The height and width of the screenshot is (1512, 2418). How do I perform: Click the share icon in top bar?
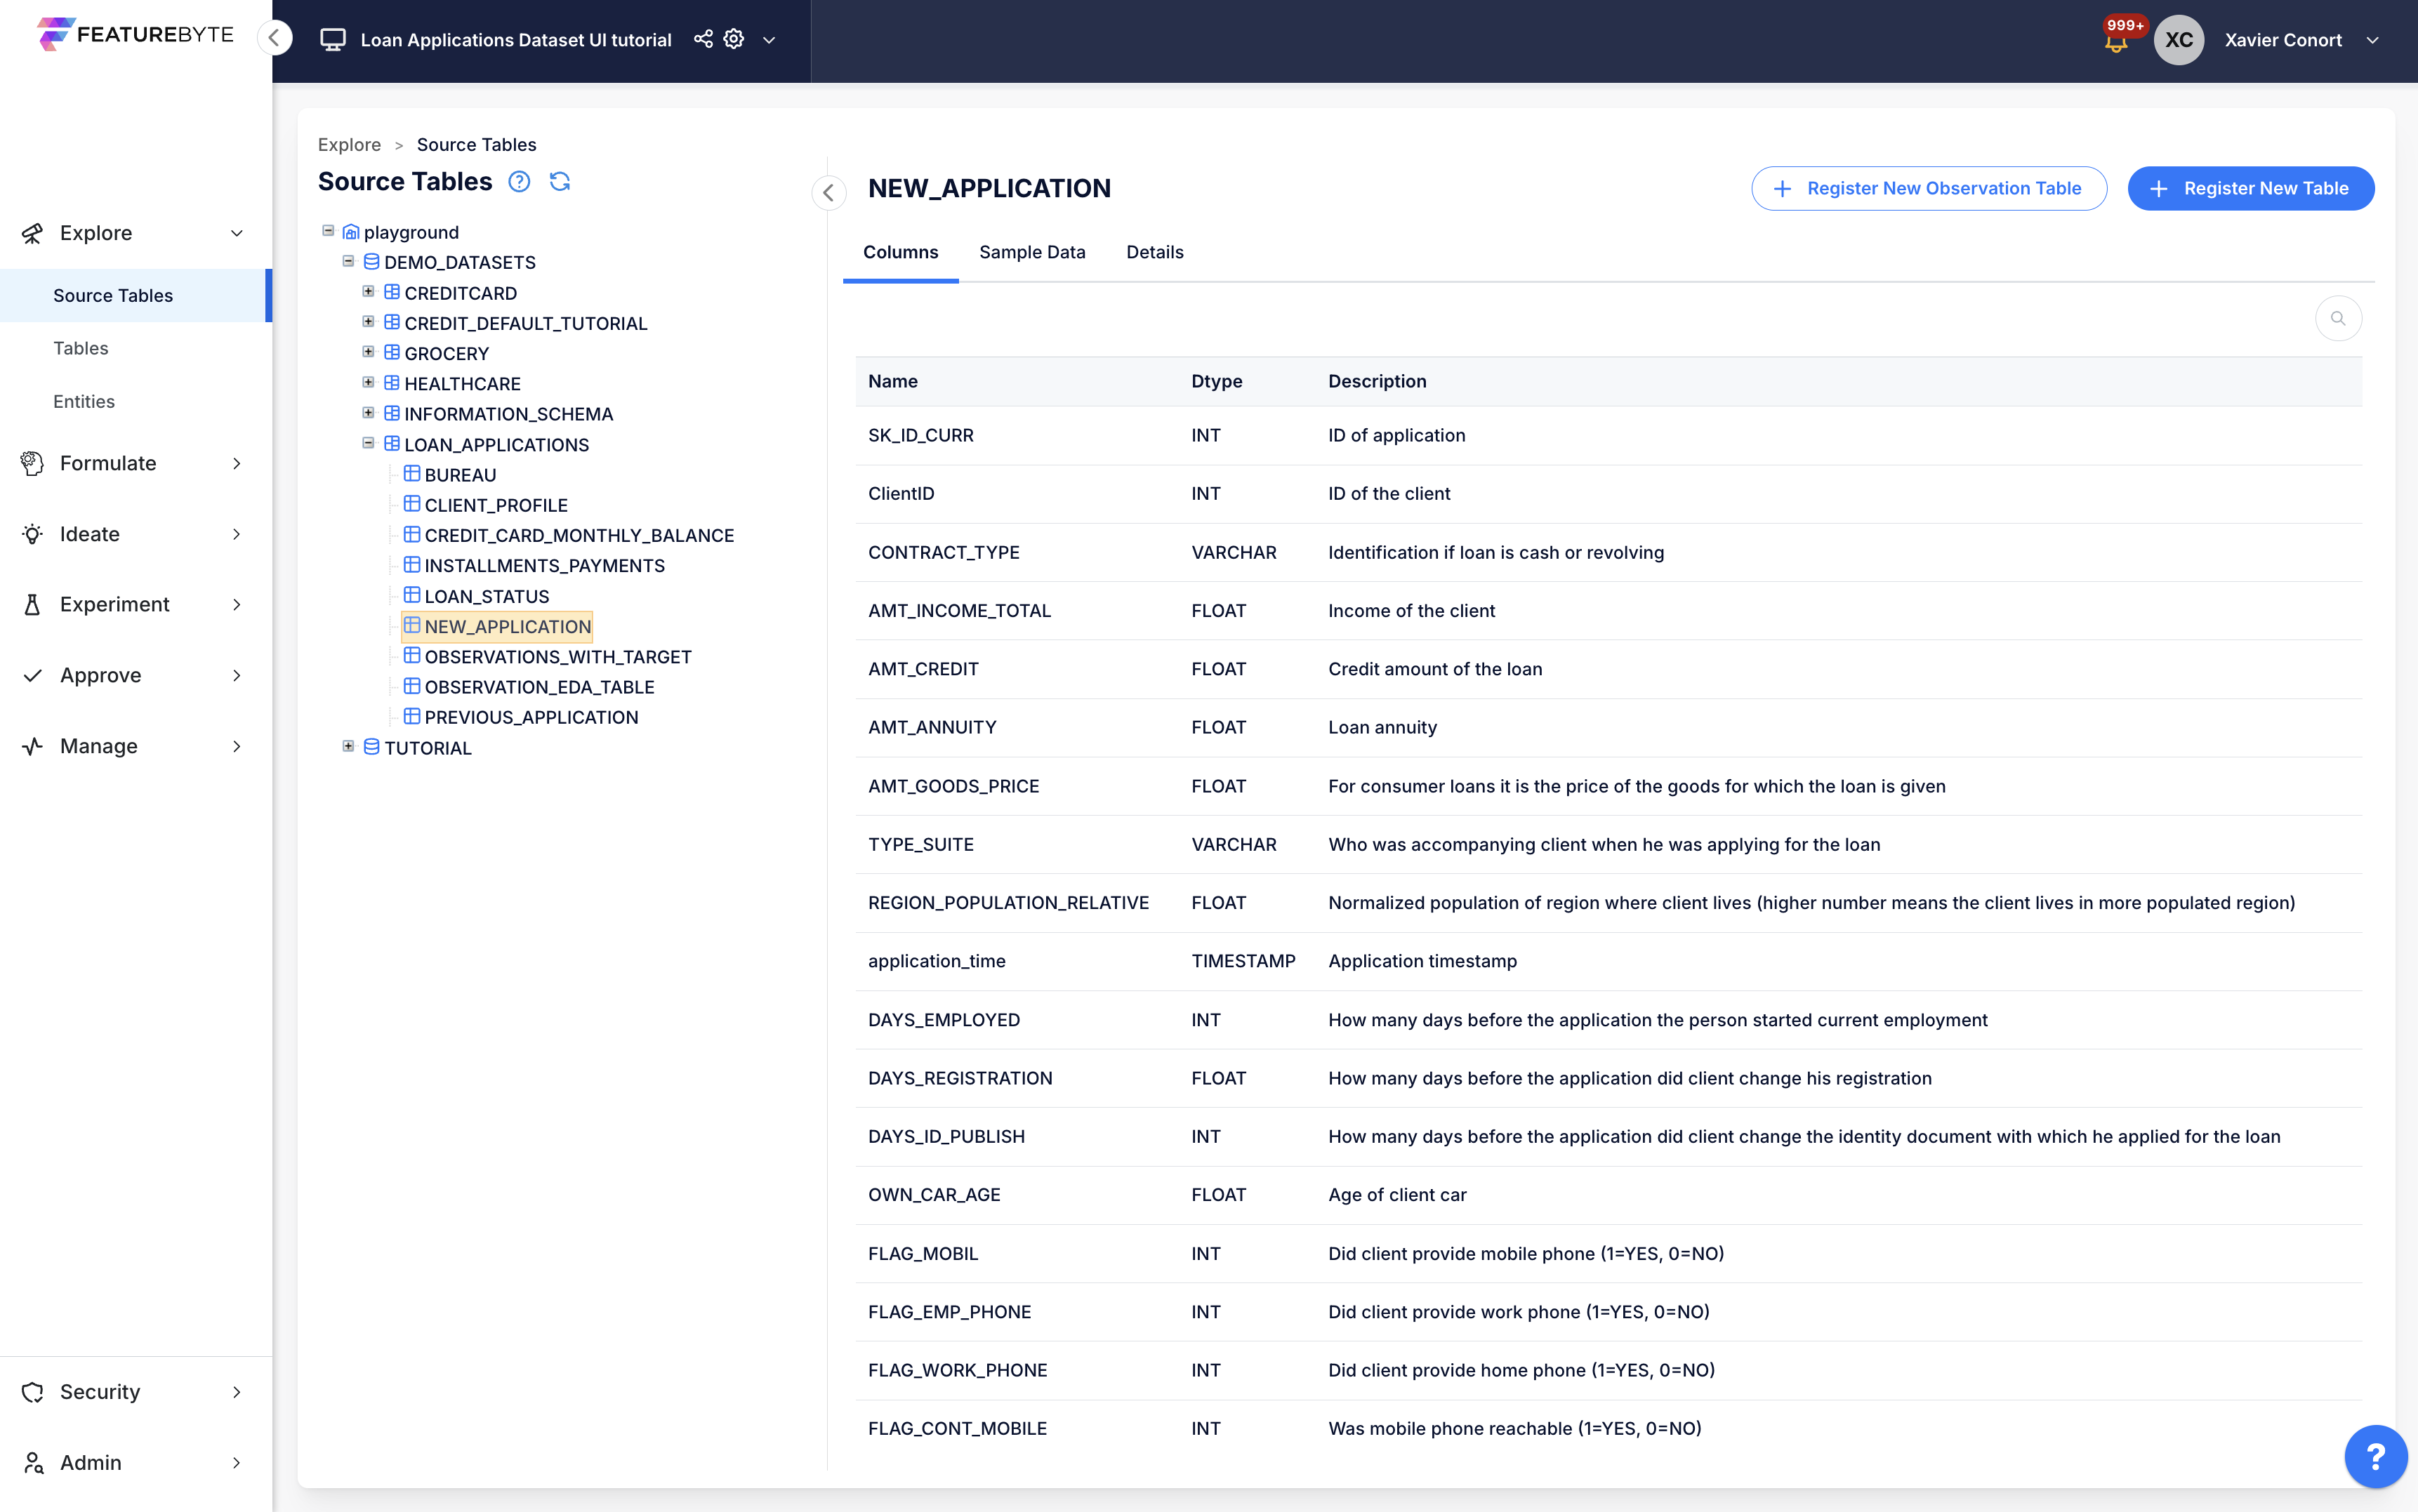[703, 39]
